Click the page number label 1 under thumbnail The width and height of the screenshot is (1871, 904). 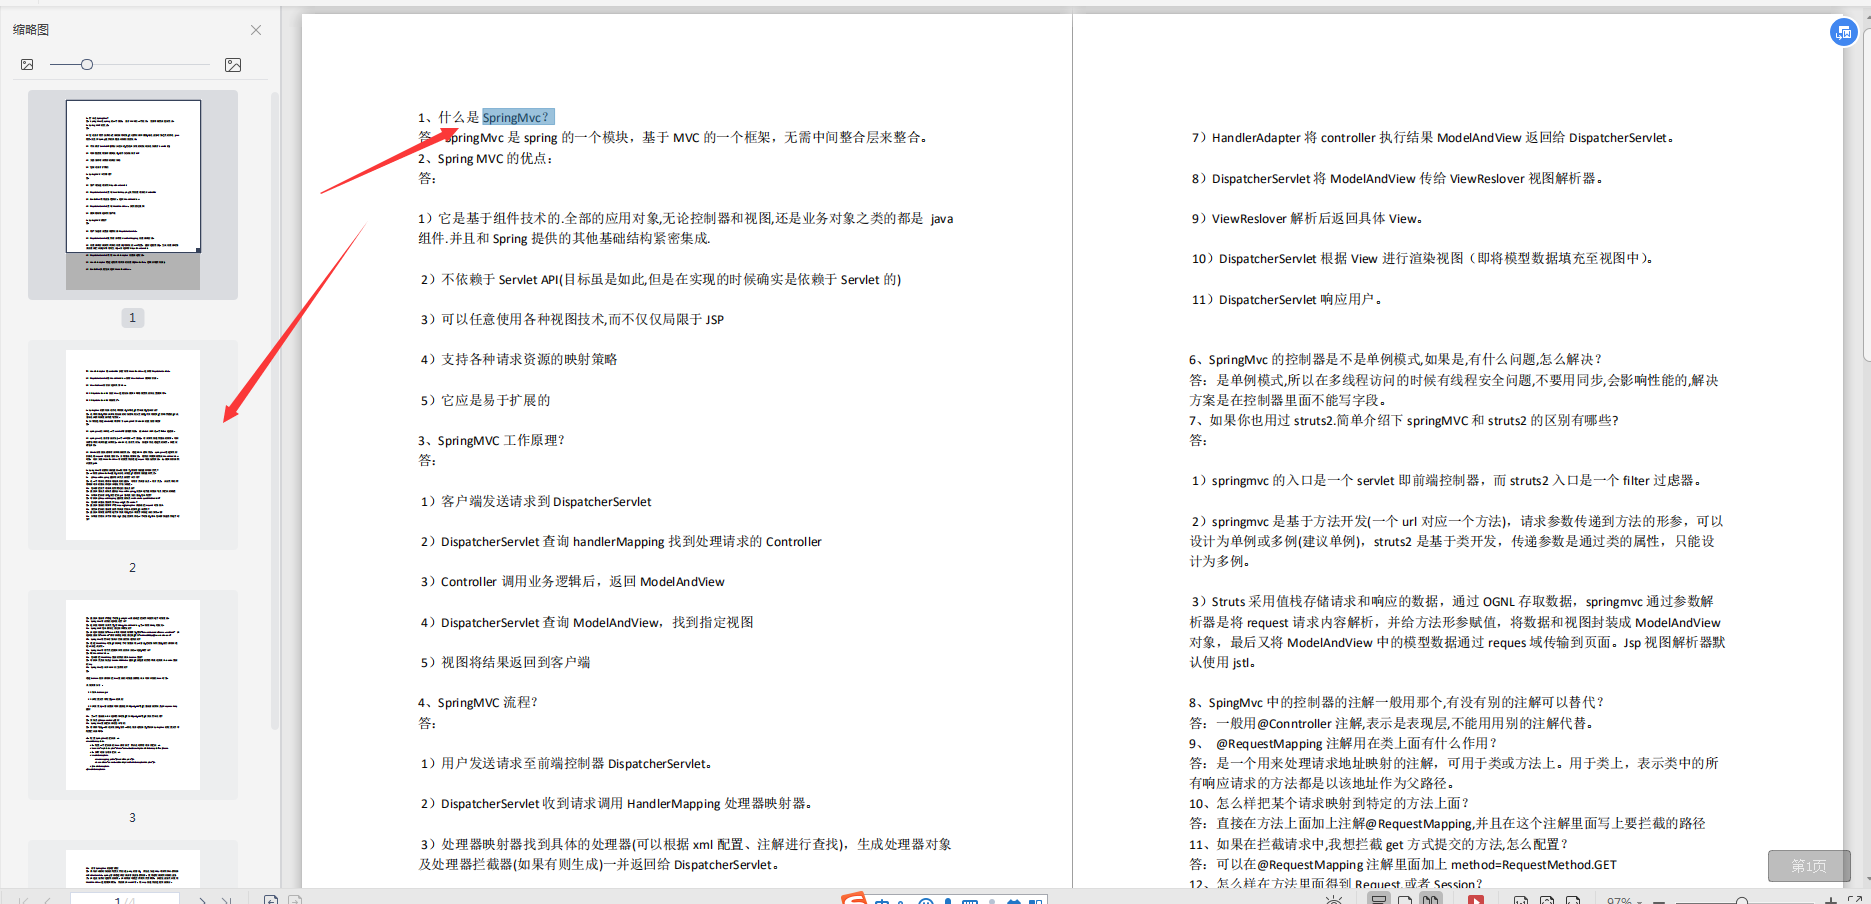(x=132, y=317)
